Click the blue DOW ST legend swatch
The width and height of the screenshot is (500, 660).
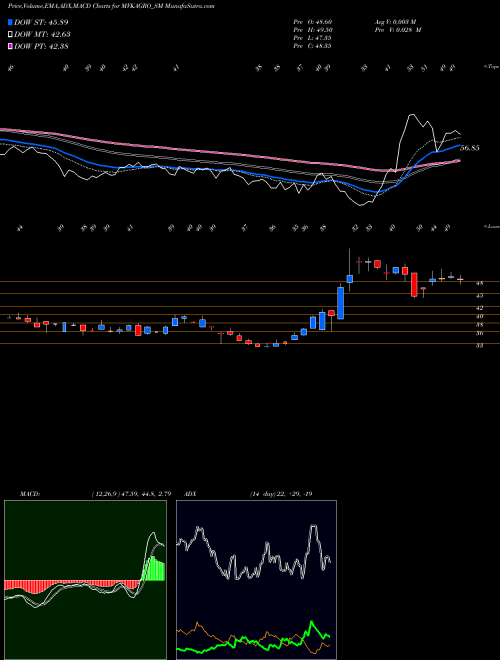point(11,22)
